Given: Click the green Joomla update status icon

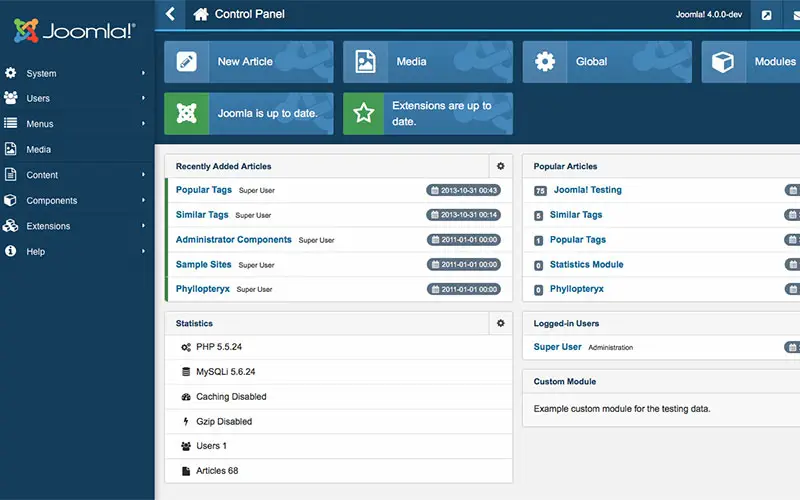Looking at the screenshot, I should point(187,113).
